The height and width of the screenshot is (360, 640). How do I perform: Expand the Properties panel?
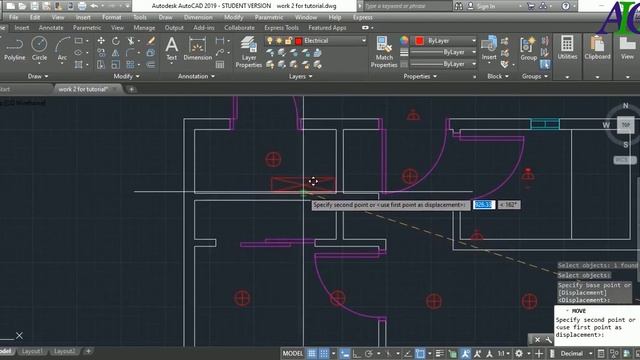point(420,76)
